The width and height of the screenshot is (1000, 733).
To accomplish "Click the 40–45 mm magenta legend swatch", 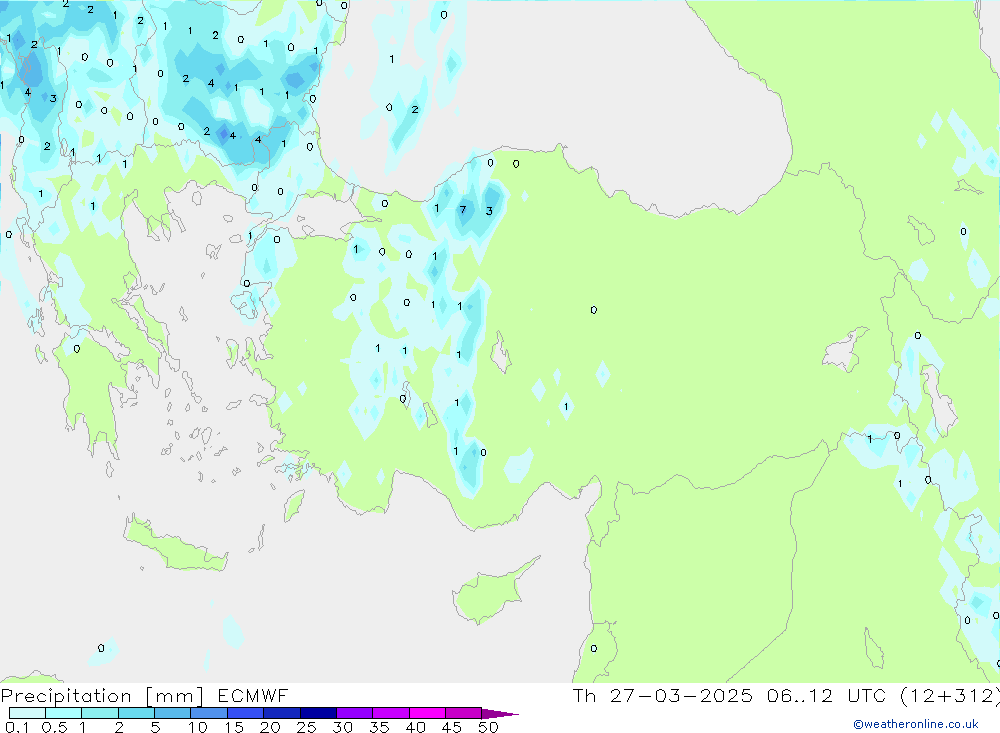I will 427,713.
